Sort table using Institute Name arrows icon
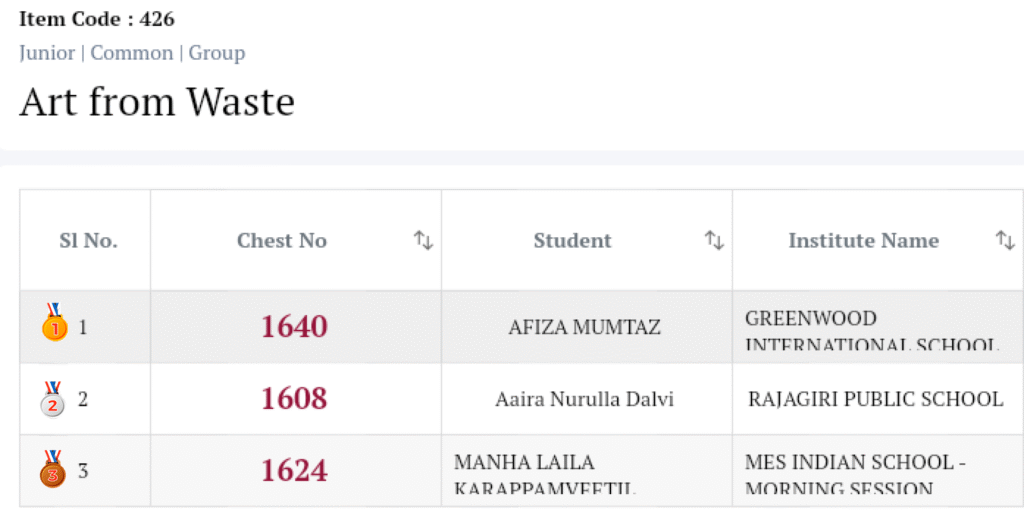1024x529 pixels. (x=1005, y=240)
